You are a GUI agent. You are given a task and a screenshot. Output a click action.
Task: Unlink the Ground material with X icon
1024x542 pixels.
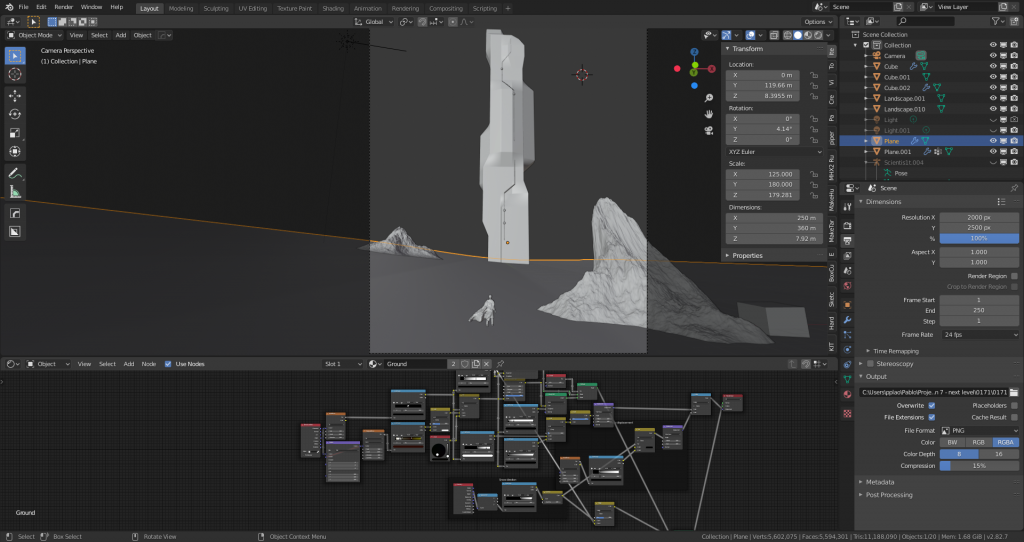[487, 364]
